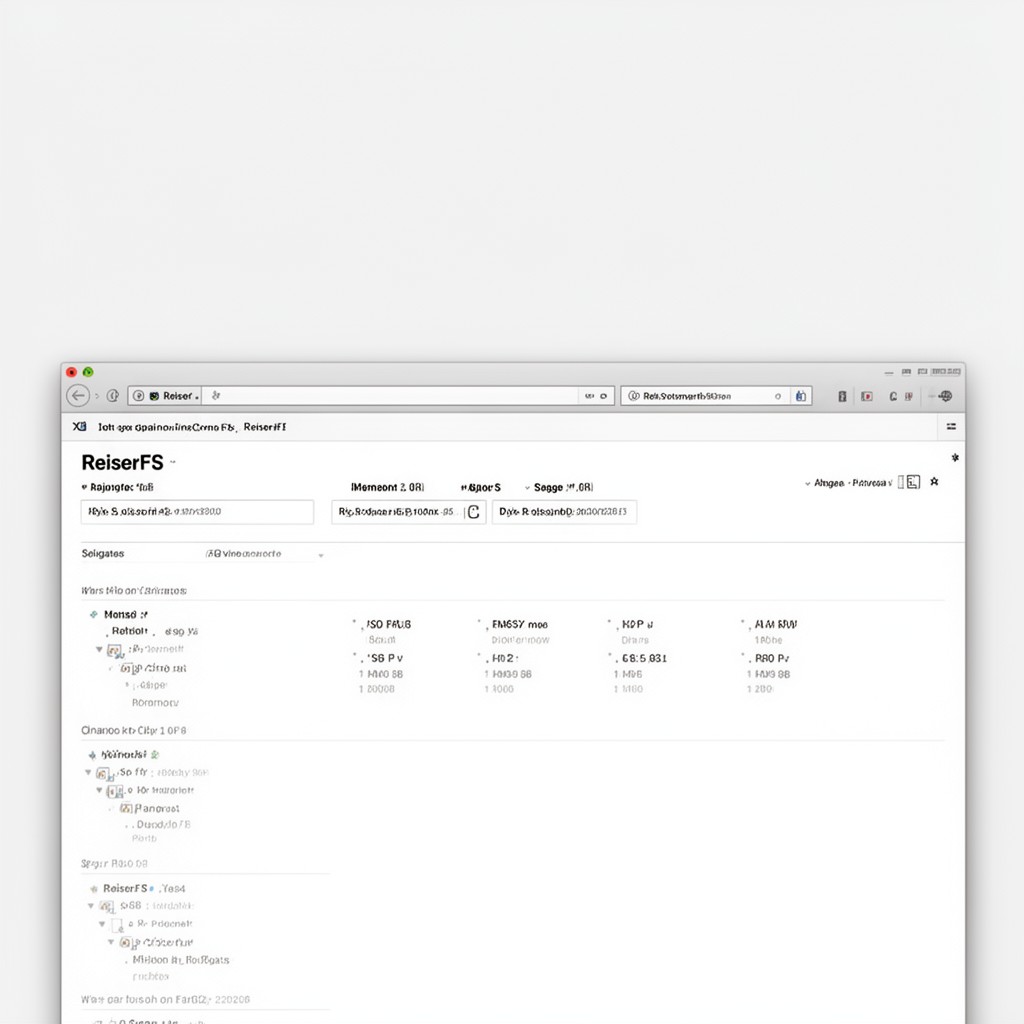Click the folder icon beside the SSB row
The width and height of the screenshot is (1024, 1024).
point(106,906)
